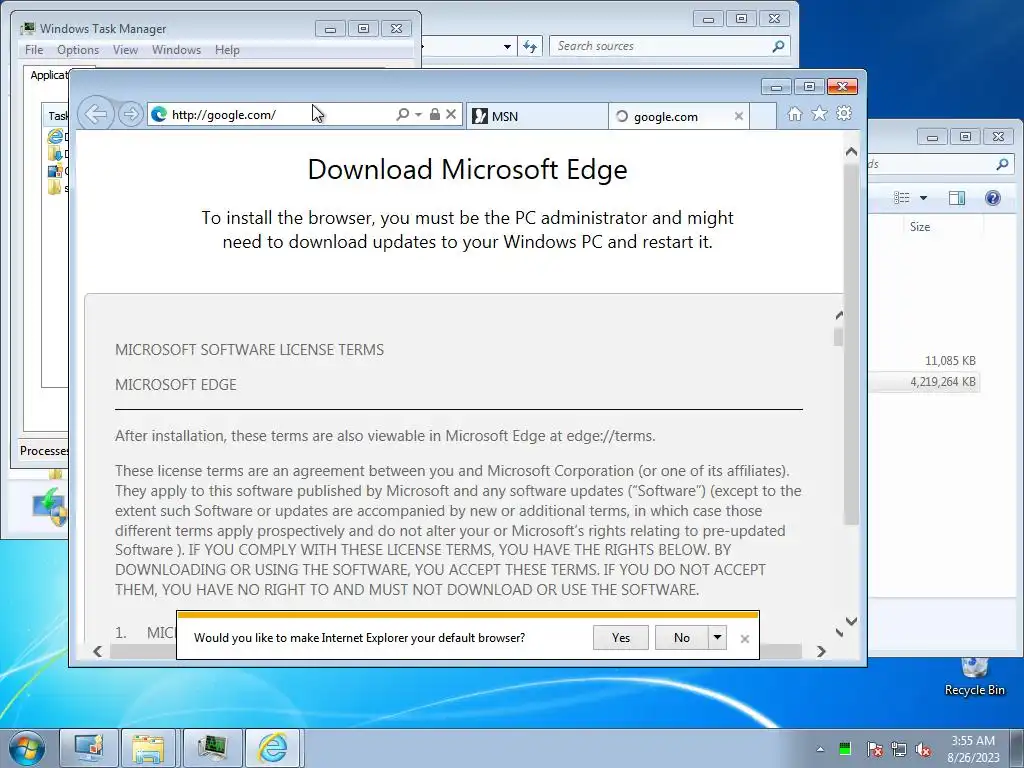Click the license terms box scroll-up arrow
This screenshot has height=768, width=1024.
839,315
